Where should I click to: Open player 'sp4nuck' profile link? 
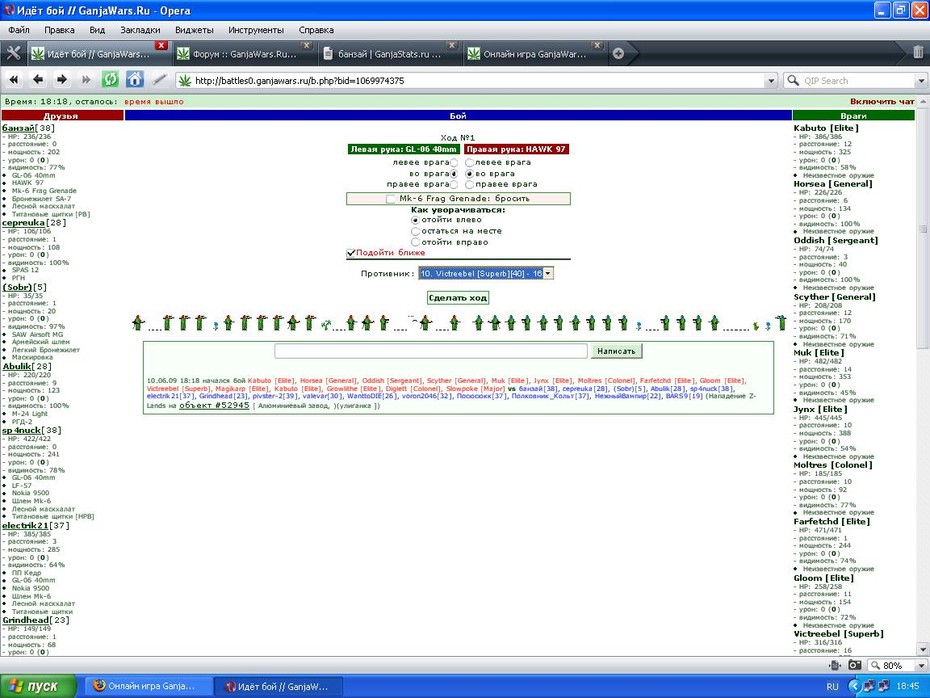pos(21,430)
